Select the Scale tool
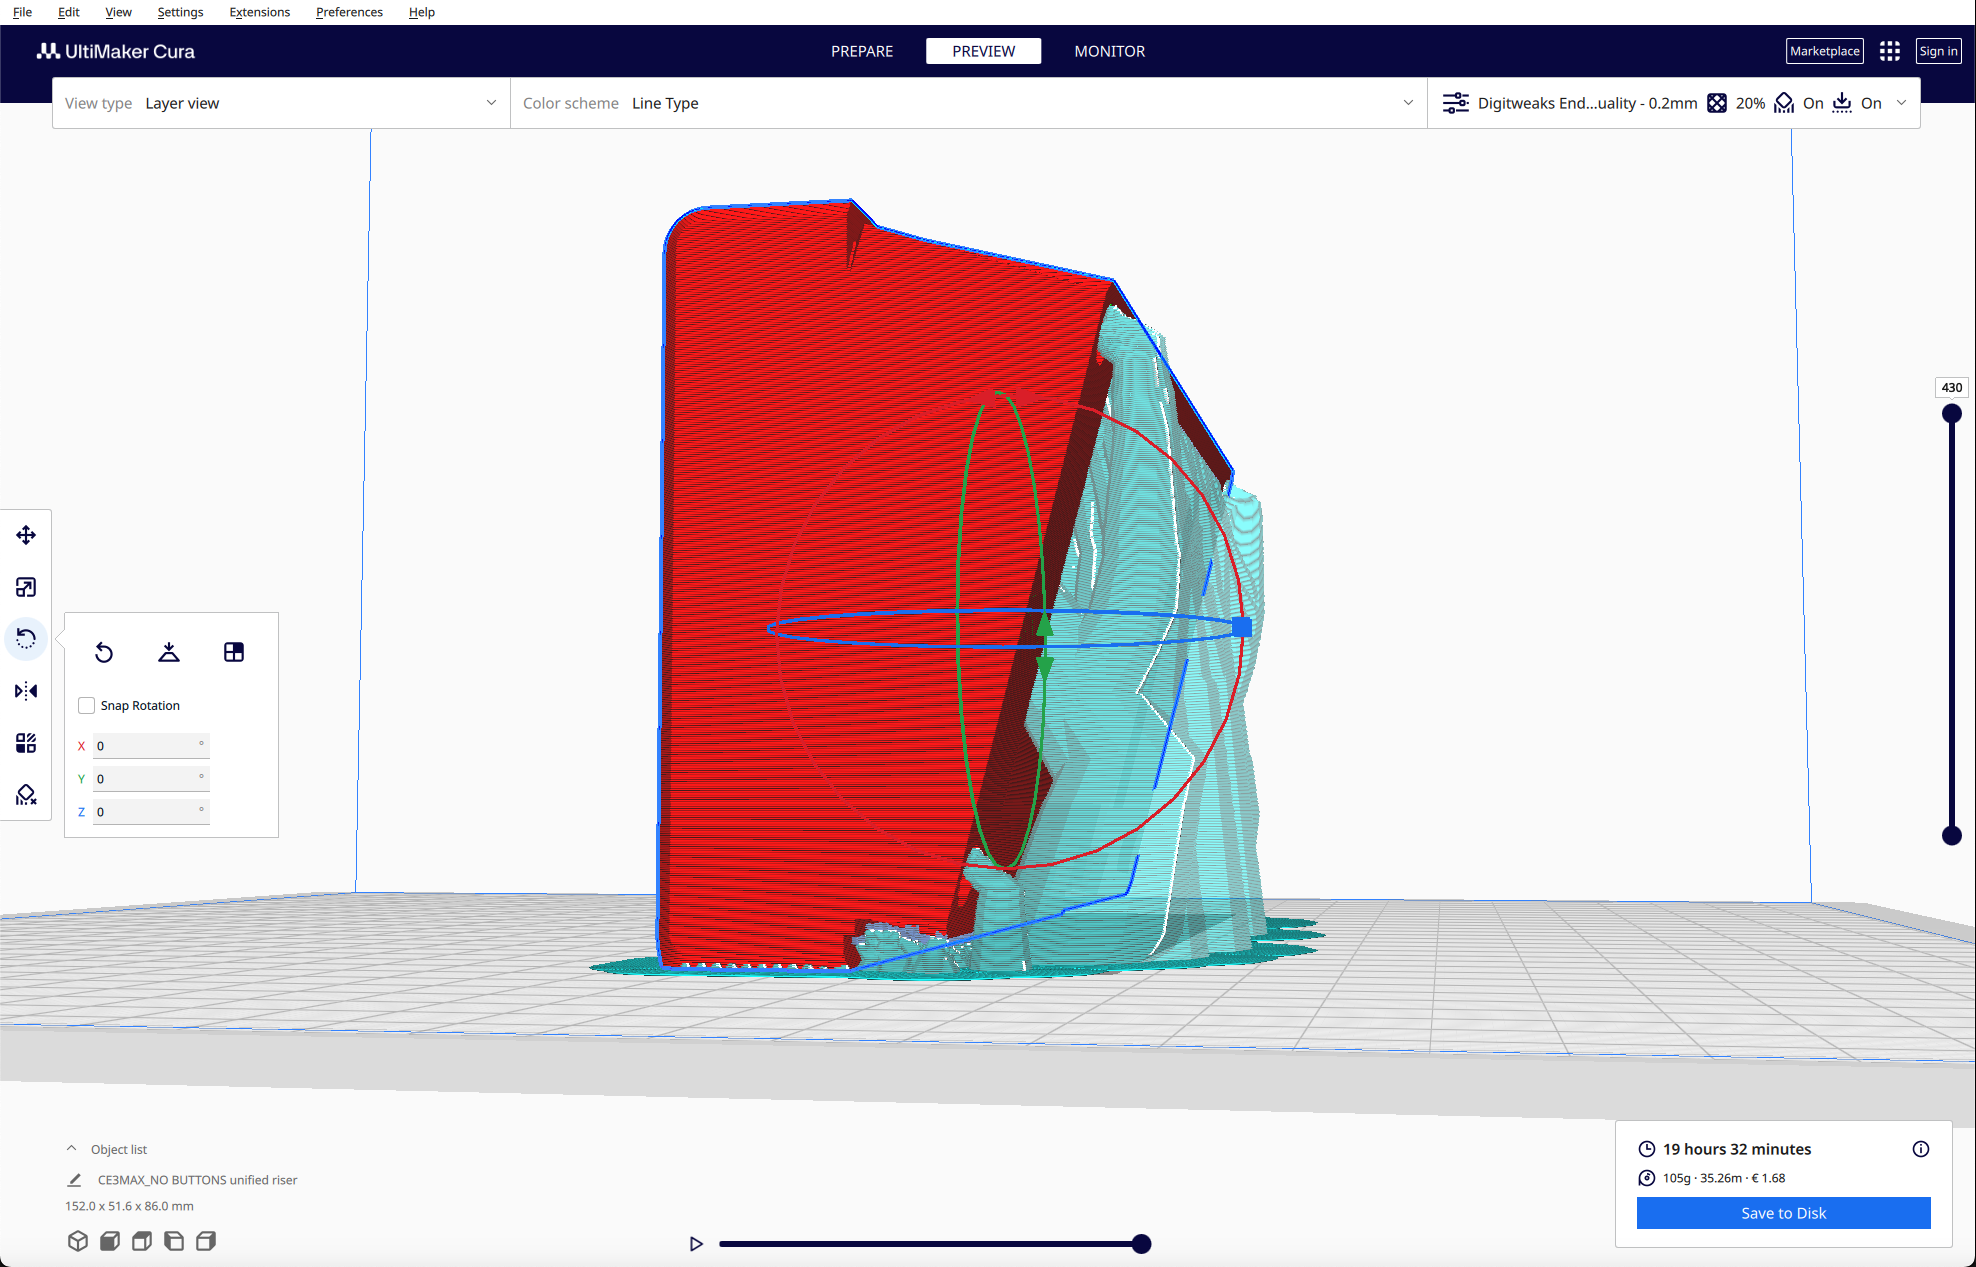Viewport: 1976px width, 1267px height. coord(26,587)
